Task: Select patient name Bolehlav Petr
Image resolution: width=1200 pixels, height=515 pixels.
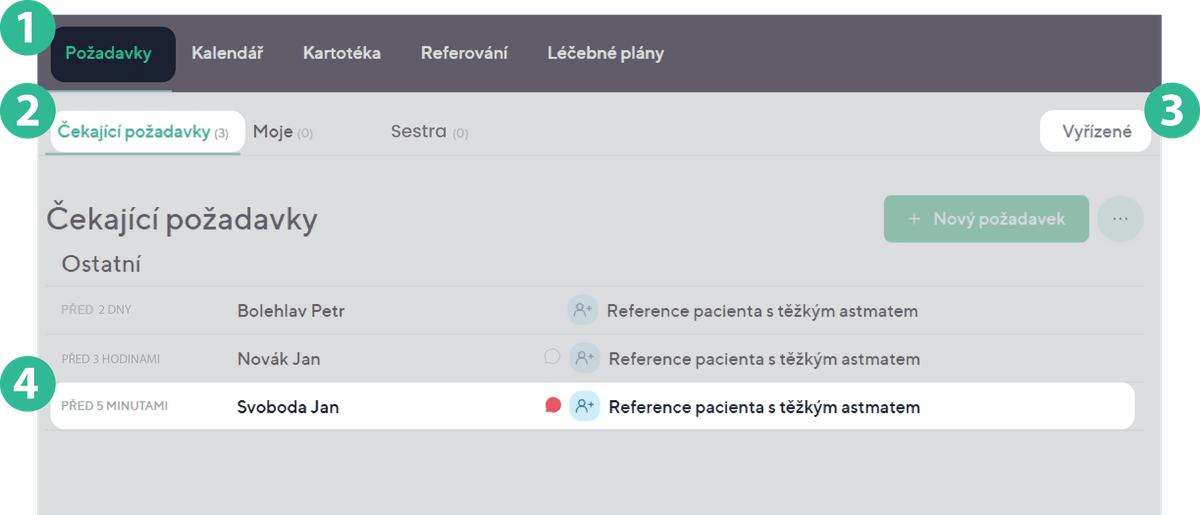Action: (291, 311)
